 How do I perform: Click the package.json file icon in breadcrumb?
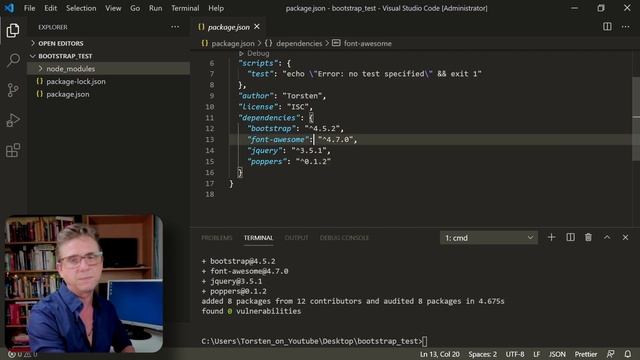pyautogui.click(x=204, y=43)
